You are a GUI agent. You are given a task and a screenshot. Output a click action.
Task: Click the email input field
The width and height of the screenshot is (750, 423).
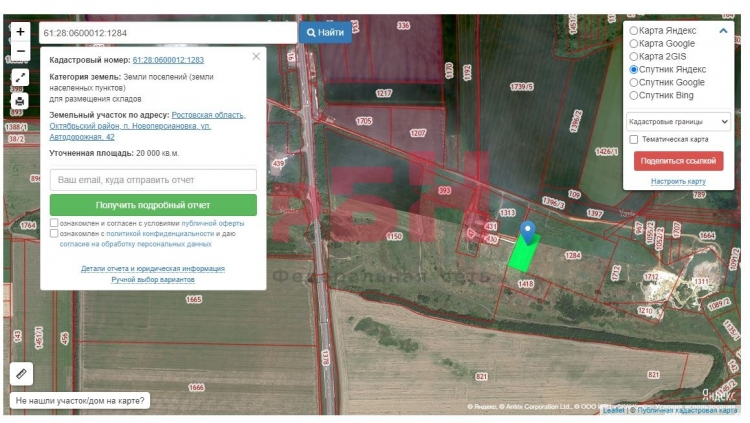153,179
